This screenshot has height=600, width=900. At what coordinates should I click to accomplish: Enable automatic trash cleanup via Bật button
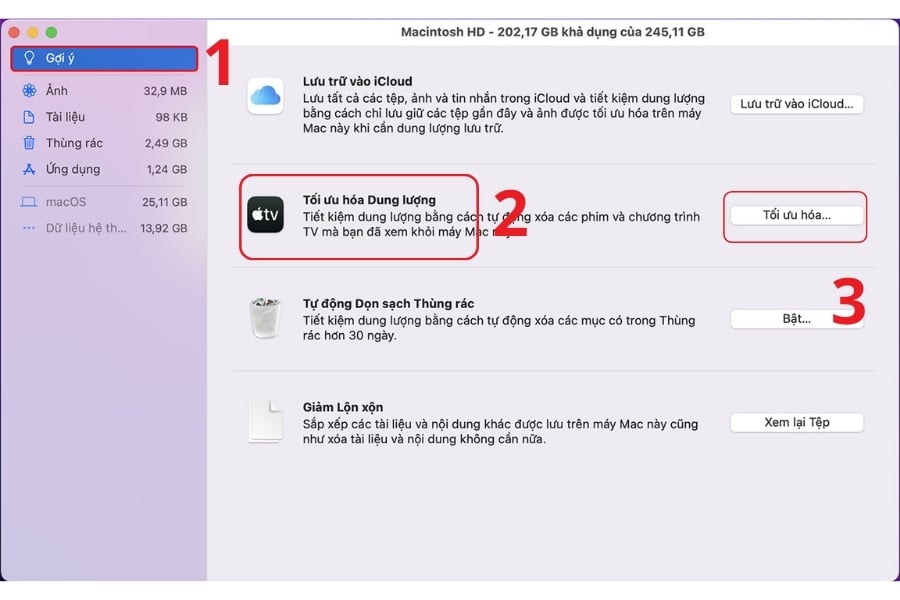pos(797,319)
